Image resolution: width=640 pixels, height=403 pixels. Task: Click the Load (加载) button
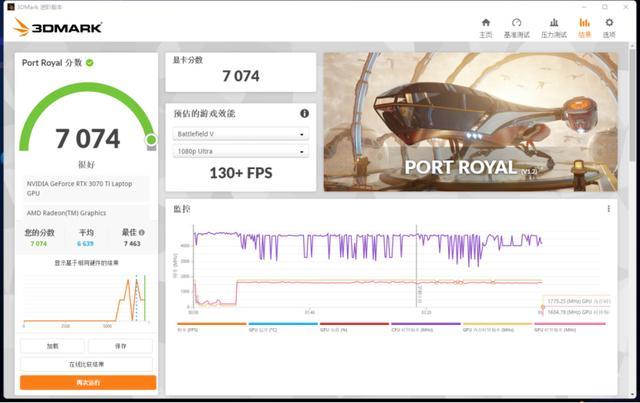[53, 346]
